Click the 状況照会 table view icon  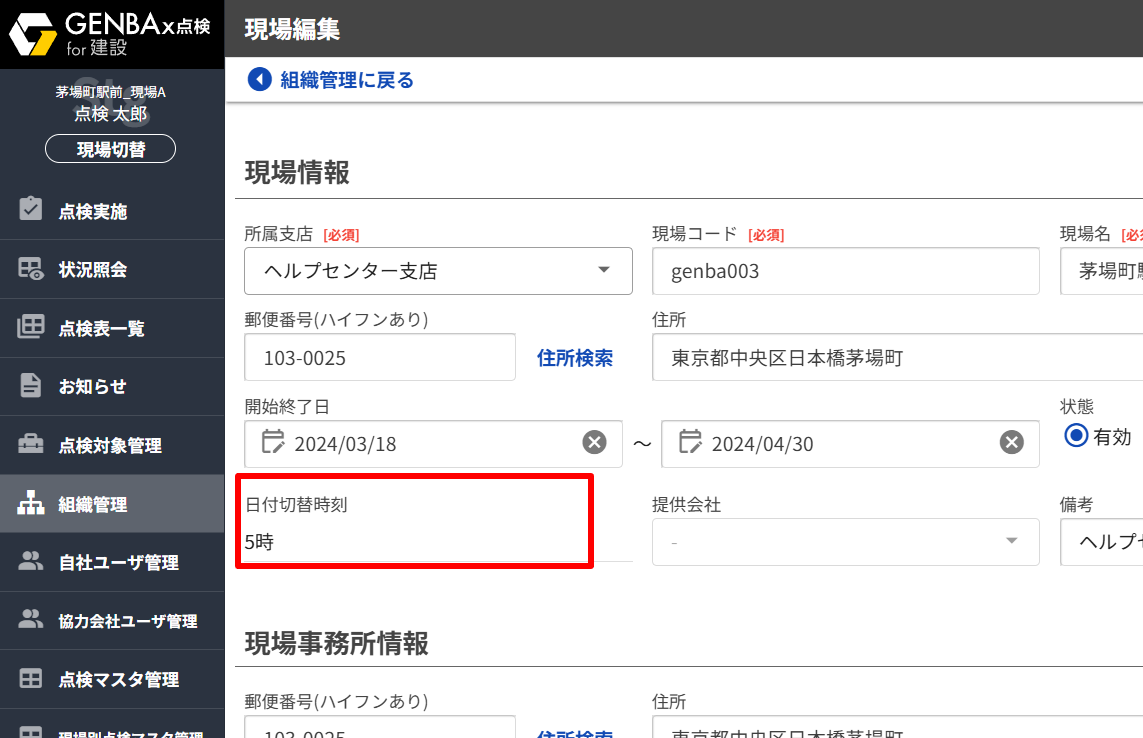click(x=31, y=268)
